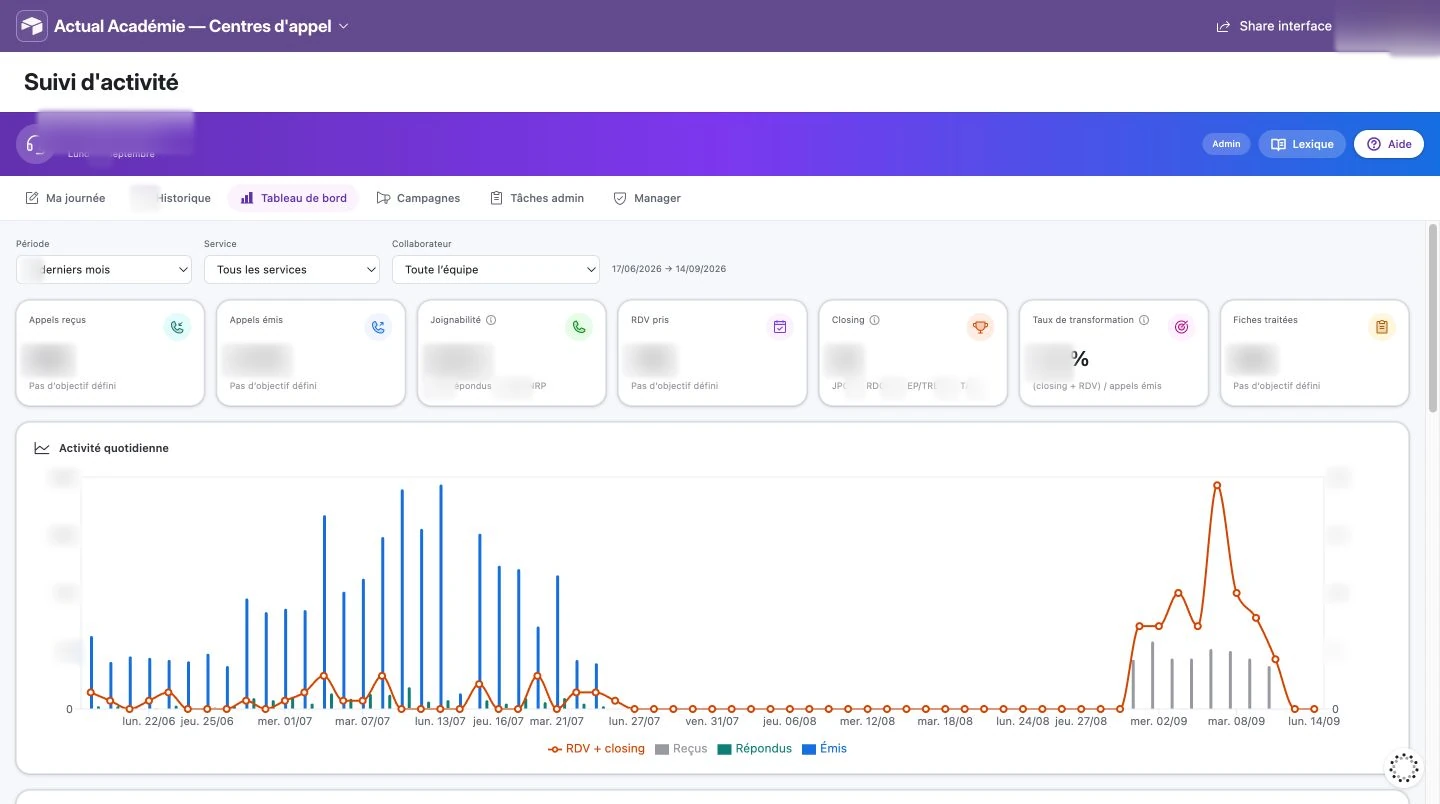The width and height of the screenshot is (1440, 804).
Task: Toggle the RDV + closing legend series
Action: click(x=597, y=748)
